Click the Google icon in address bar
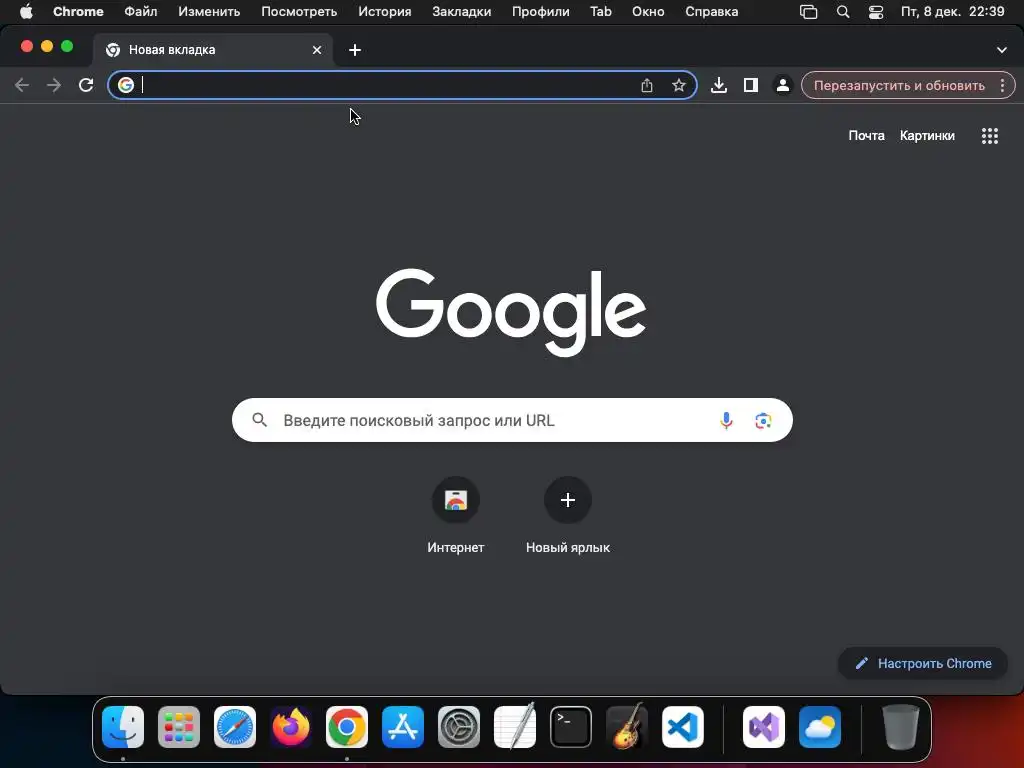 point(125,85)
